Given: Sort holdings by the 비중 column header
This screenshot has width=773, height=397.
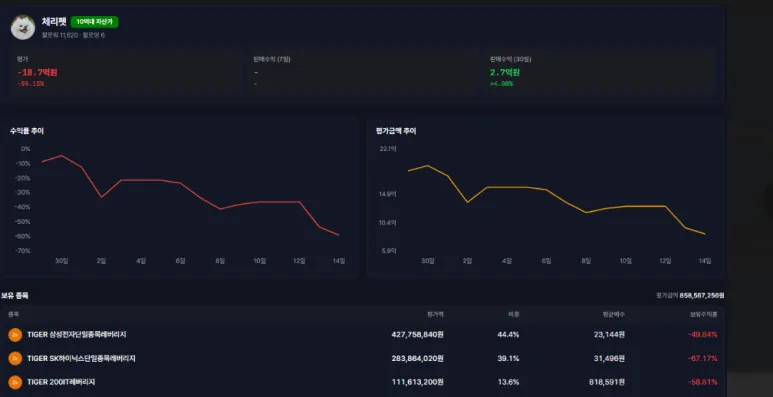Looking at the screenshot, I should tap(513, 314).
